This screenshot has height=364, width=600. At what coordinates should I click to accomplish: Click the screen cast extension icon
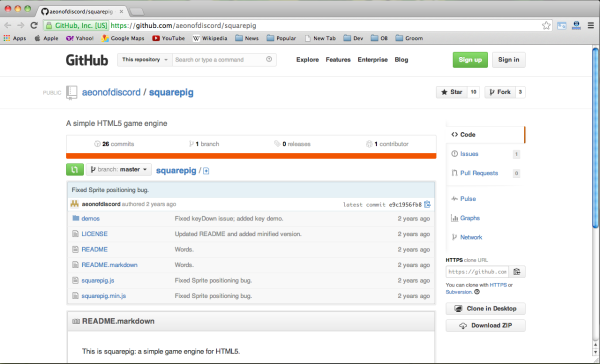(562, 26)
